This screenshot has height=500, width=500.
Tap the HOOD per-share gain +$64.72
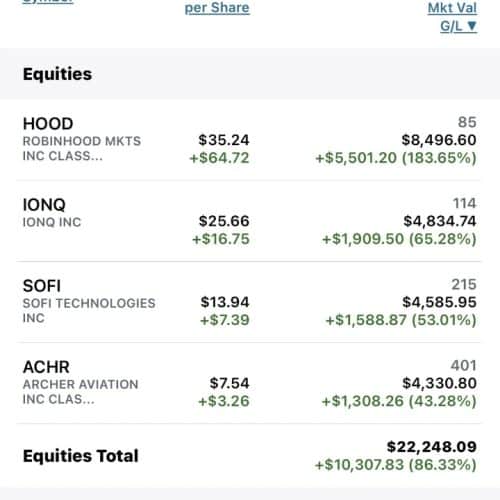click(219, 158)
